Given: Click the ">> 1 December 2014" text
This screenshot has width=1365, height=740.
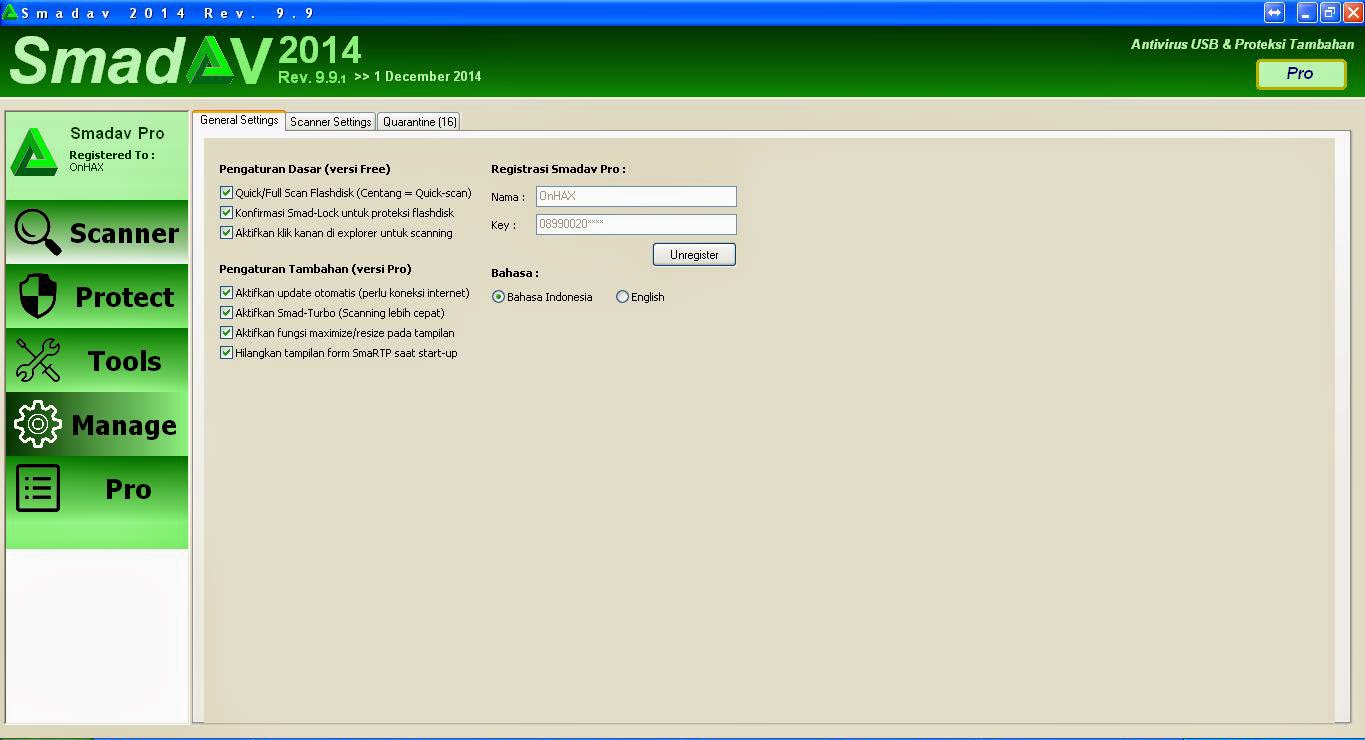Looking at the screenshot, I should point(418,76).
